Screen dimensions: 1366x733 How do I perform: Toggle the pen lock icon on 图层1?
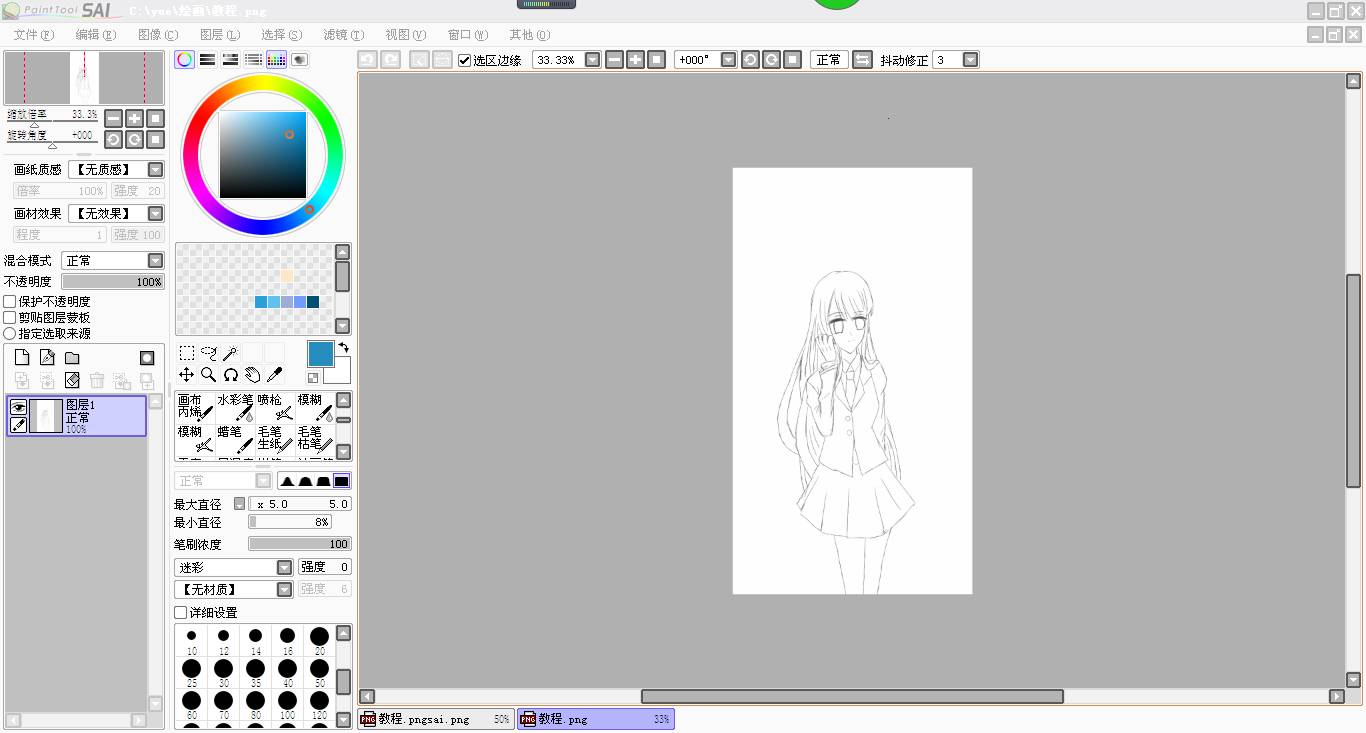(18, 425)
